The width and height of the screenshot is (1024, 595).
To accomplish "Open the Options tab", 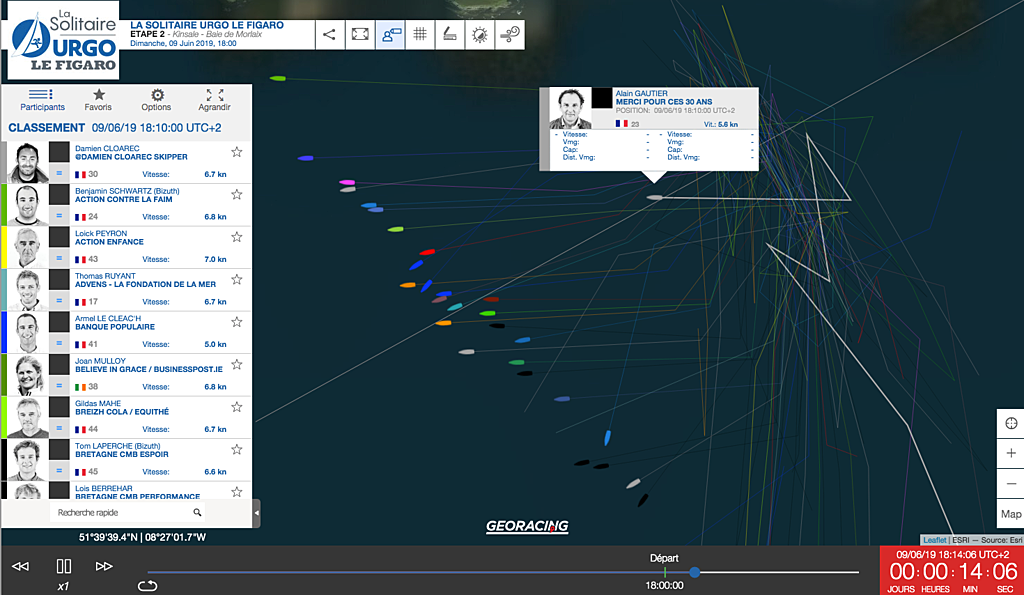I will click(156, 100).
